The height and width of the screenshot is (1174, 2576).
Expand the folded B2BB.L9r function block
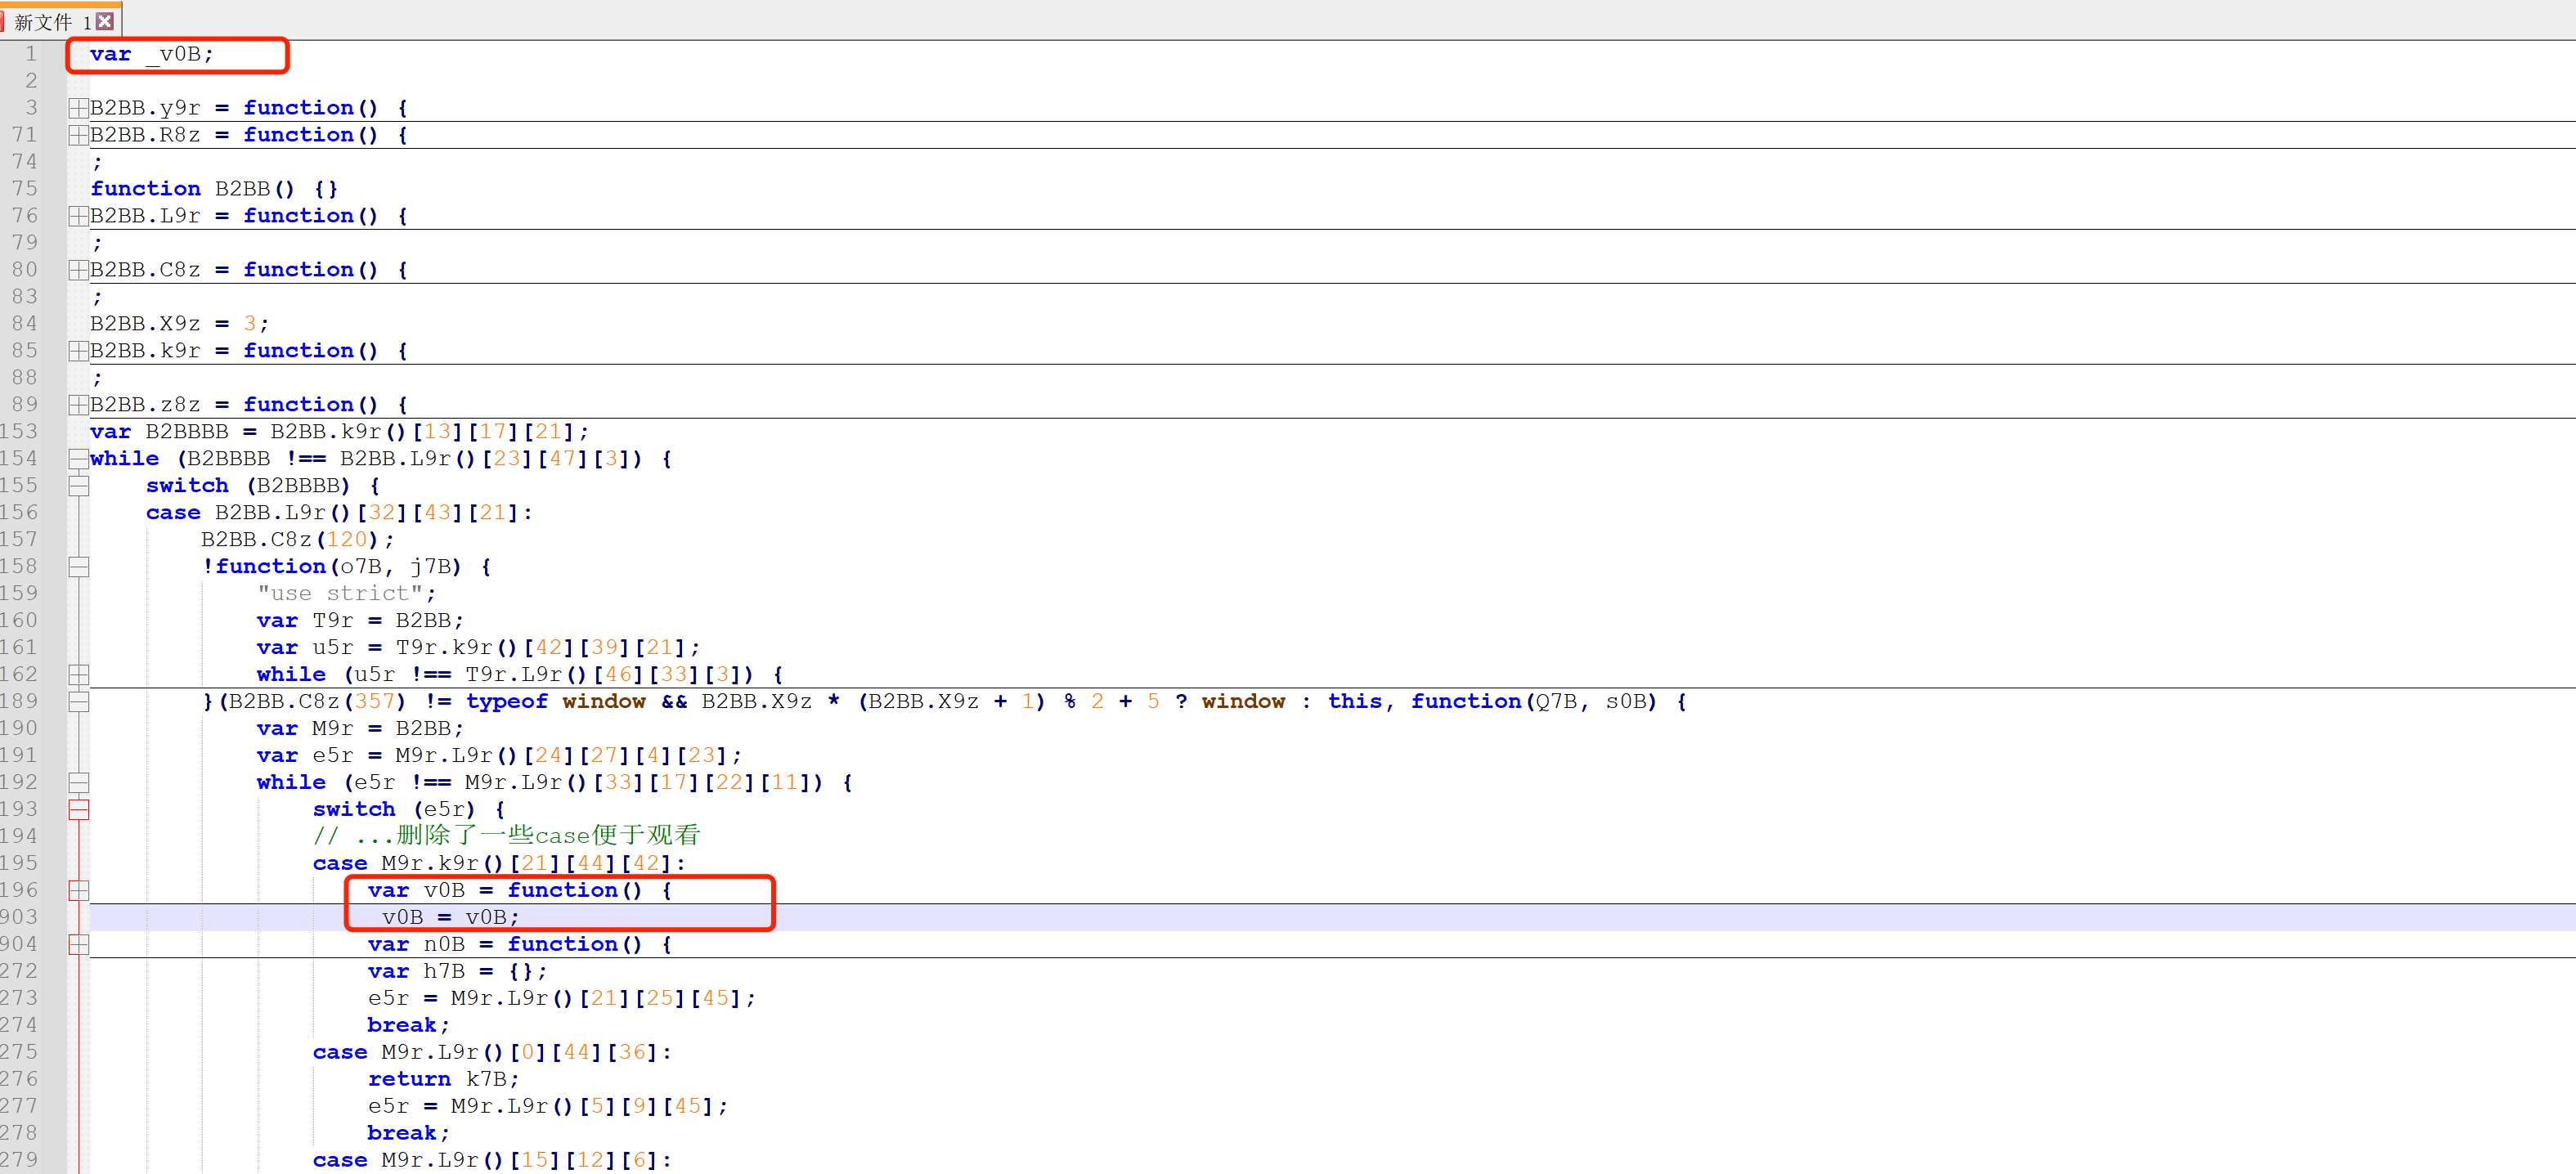tap(78, 216)
